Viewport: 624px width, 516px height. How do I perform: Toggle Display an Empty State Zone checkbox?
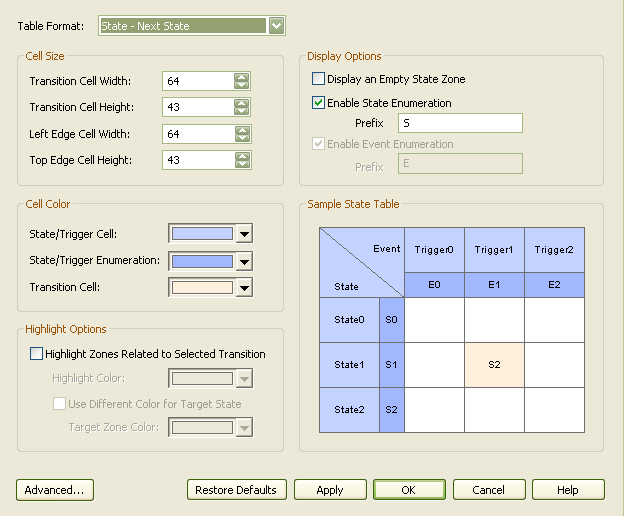coord(319,79)
